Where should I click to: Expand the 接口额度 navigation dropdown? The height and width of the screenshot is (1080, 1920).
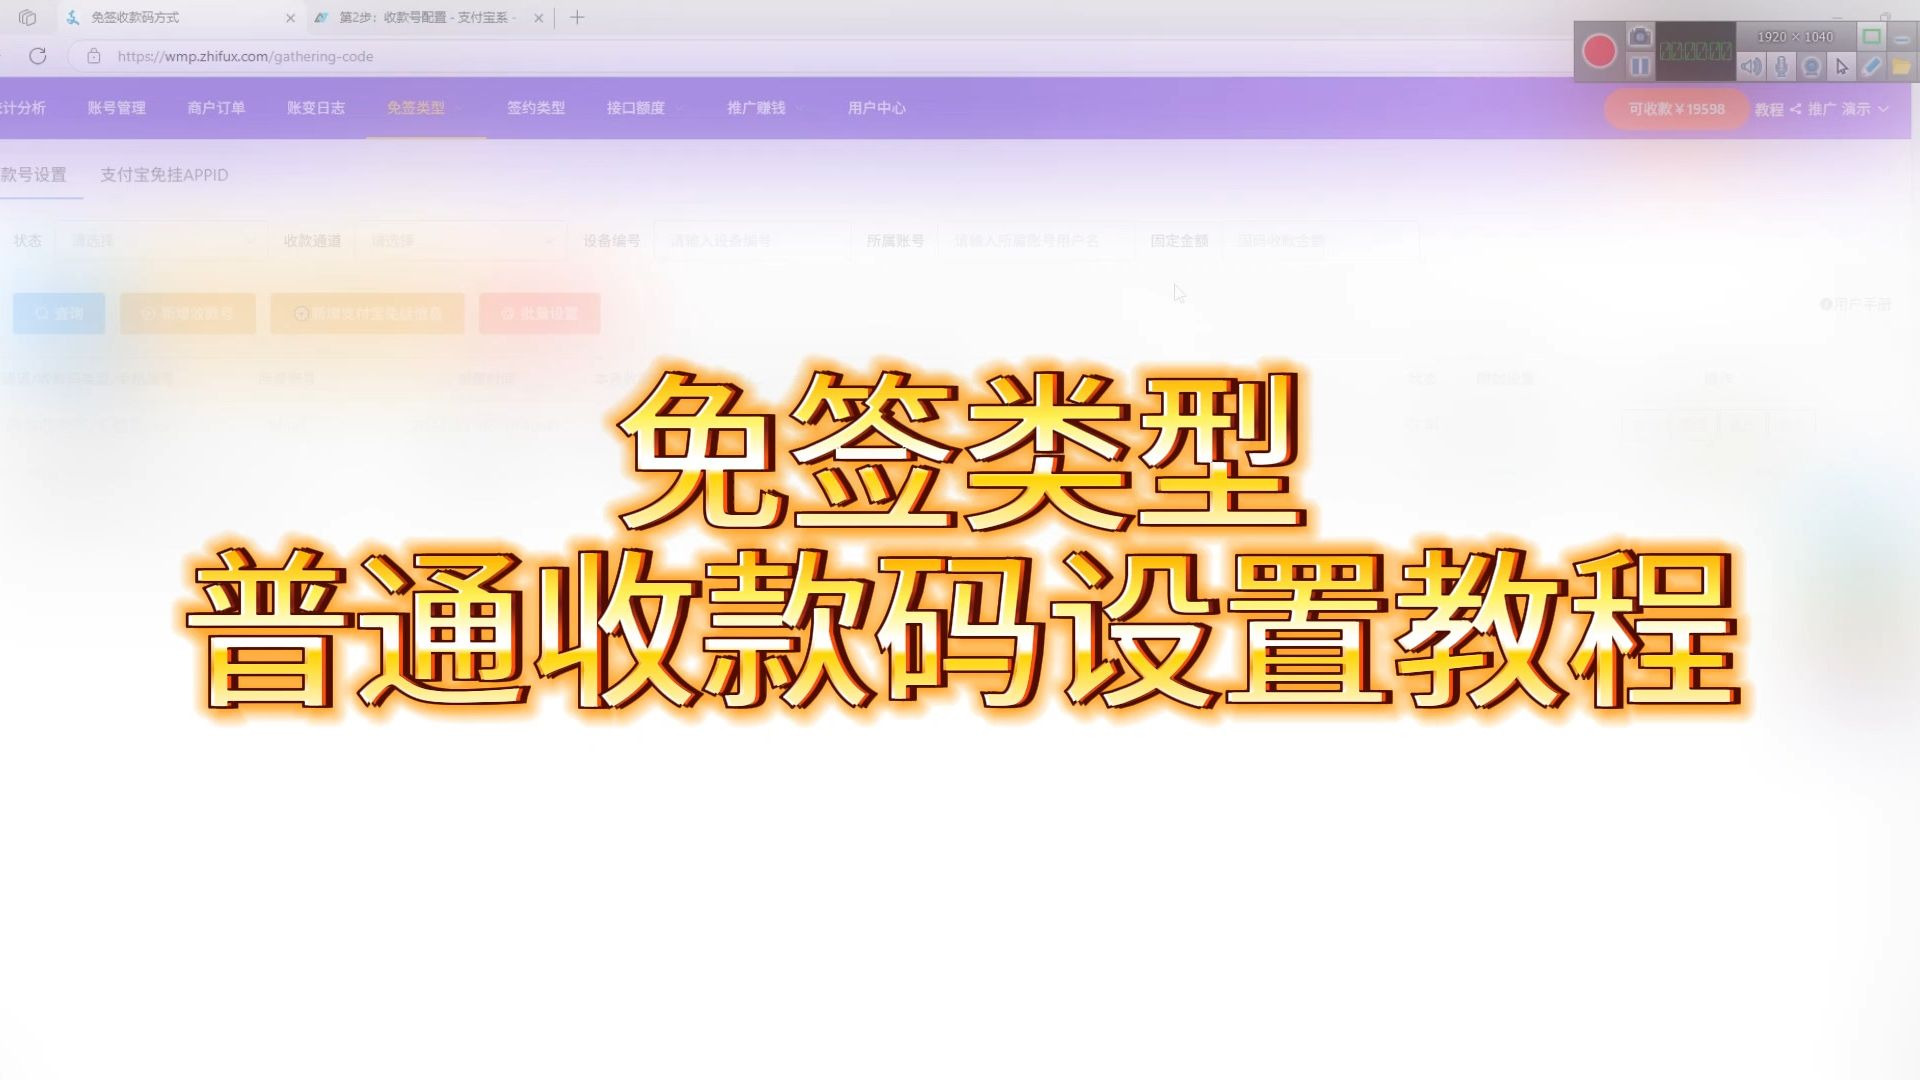pyautogui.click(x=645, y=108)
